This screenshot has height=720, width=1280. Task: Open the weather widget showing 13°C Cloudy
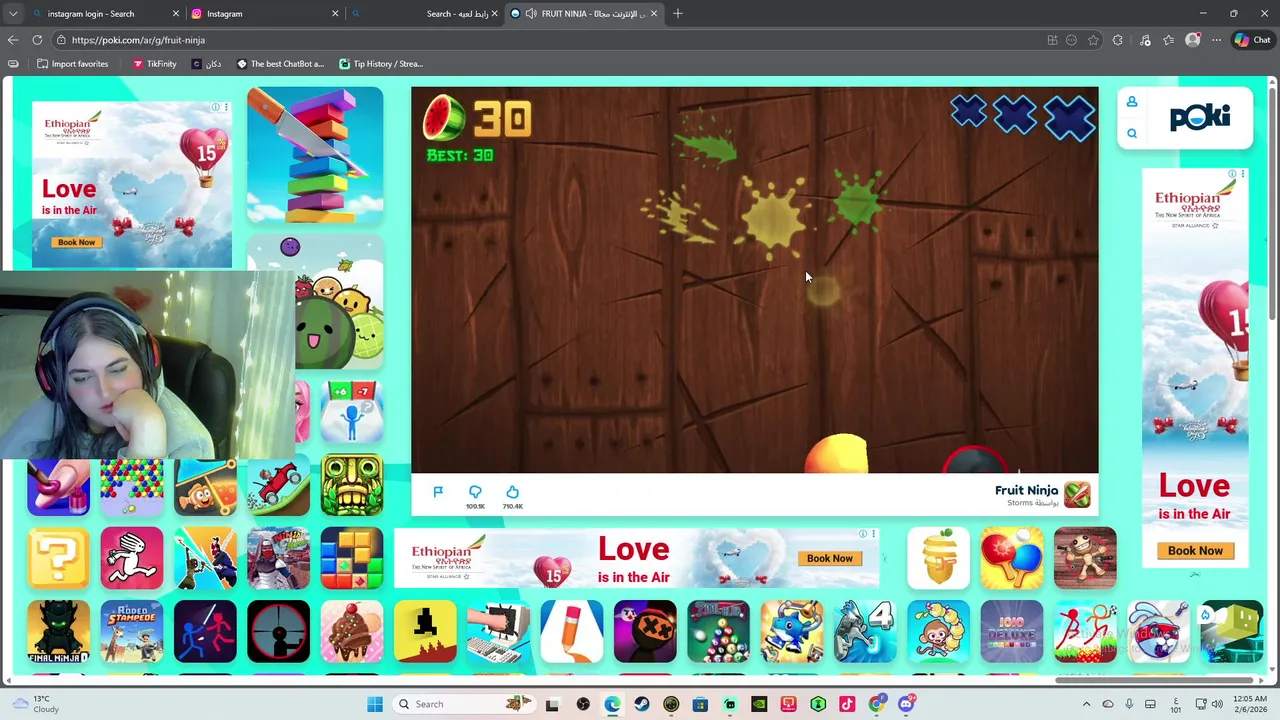(x=36, y=704)
